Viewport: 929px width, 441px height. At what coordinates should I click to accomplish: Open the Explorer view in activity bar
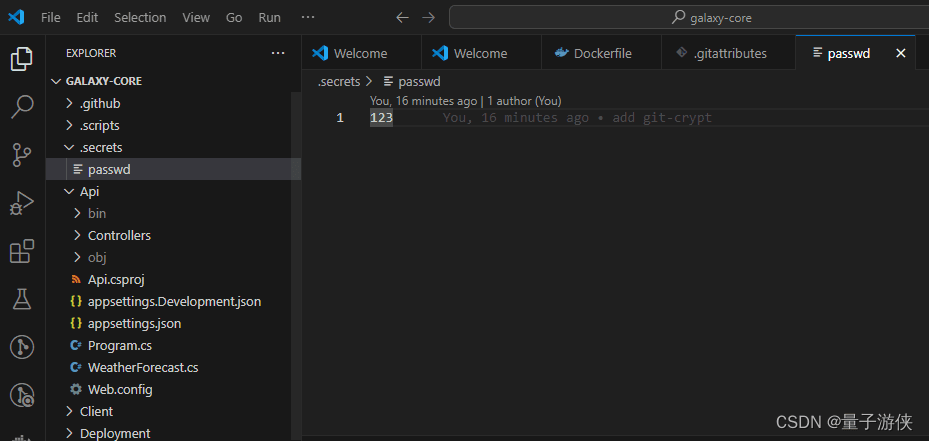click(22, 59)
